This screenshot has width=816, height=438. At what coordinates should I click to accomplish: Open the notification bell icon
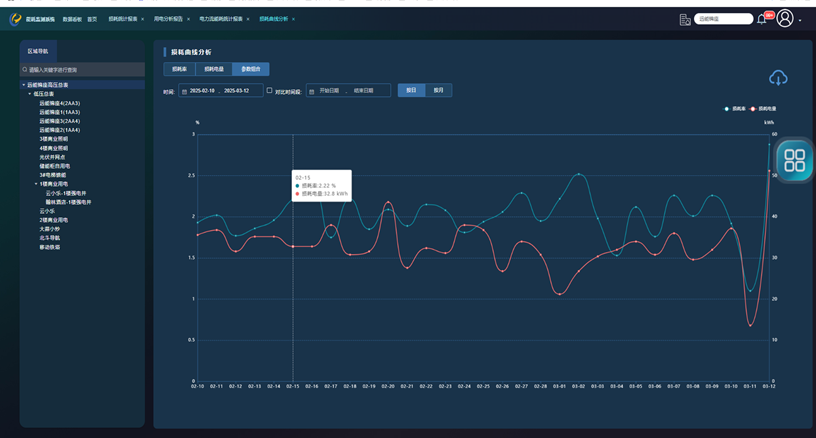(762, 19)
